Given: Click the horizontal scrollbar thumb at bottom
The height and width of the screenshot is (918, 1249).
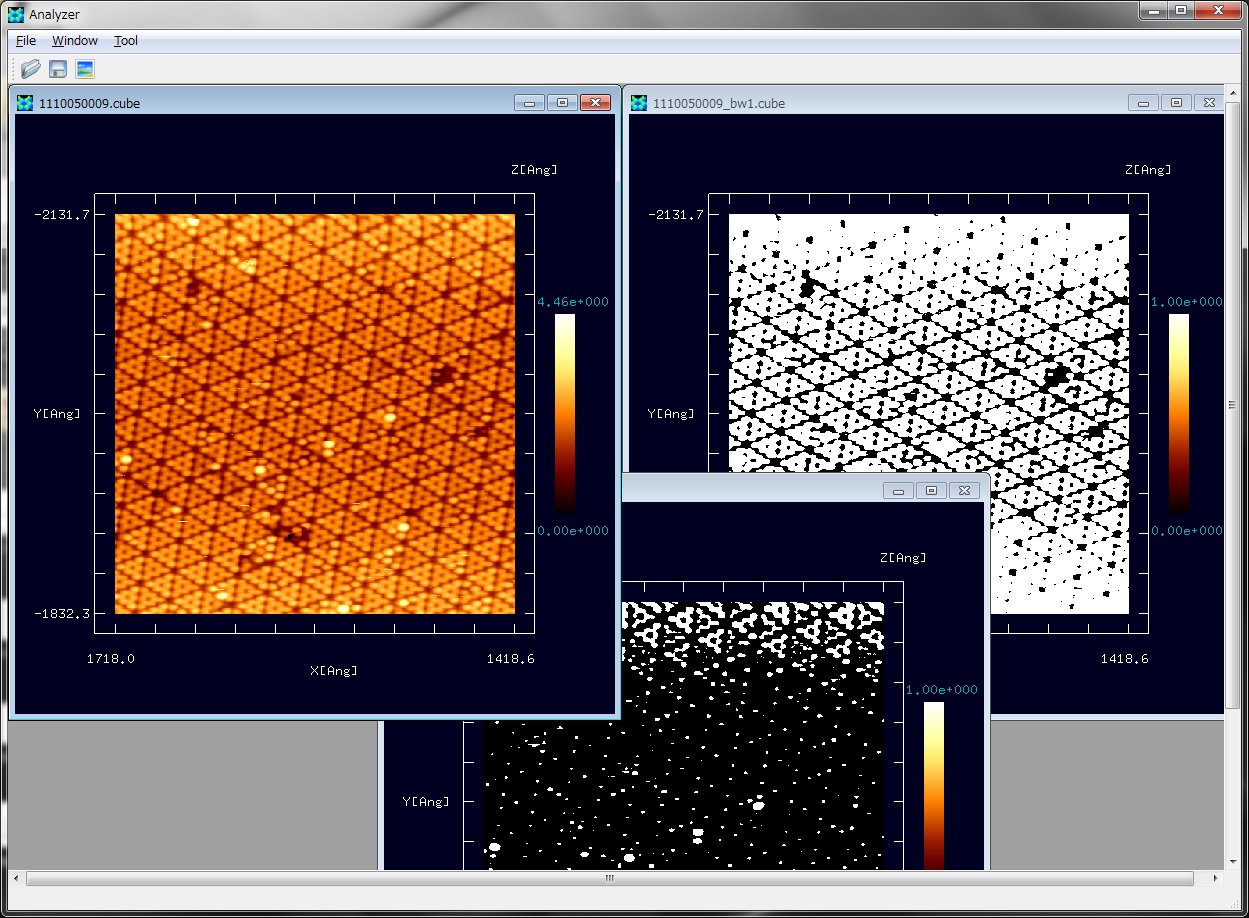Looking at the screenshot, I should coord(610,879).
